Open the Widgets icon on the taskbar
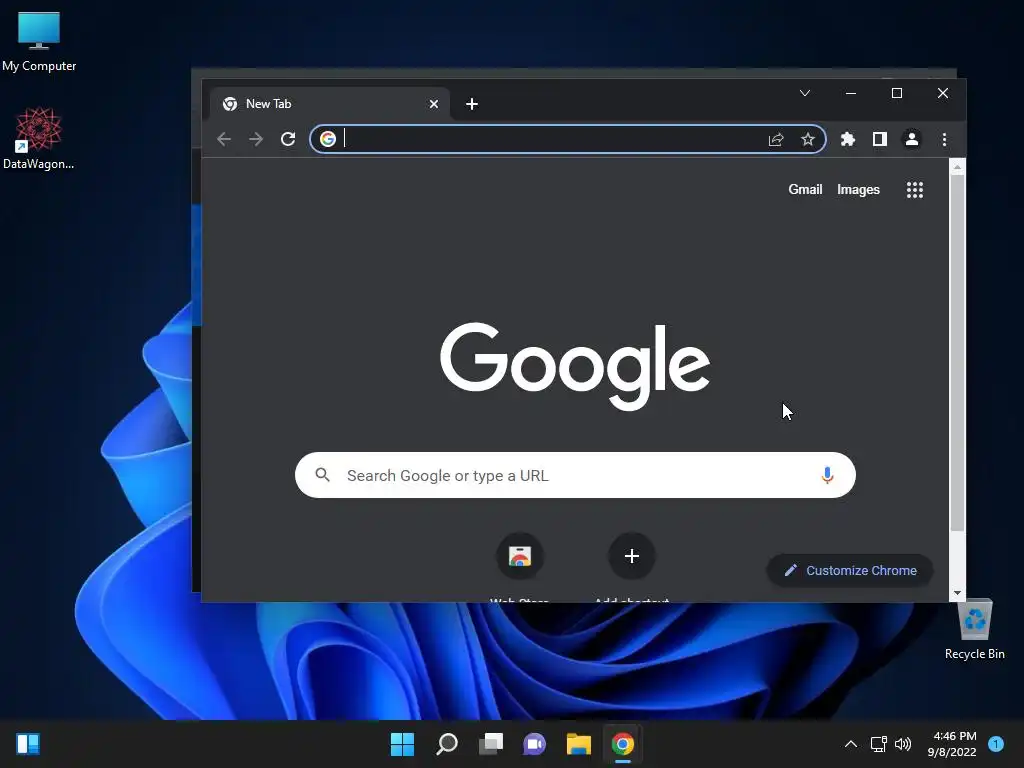 click(x=28, y=744)
